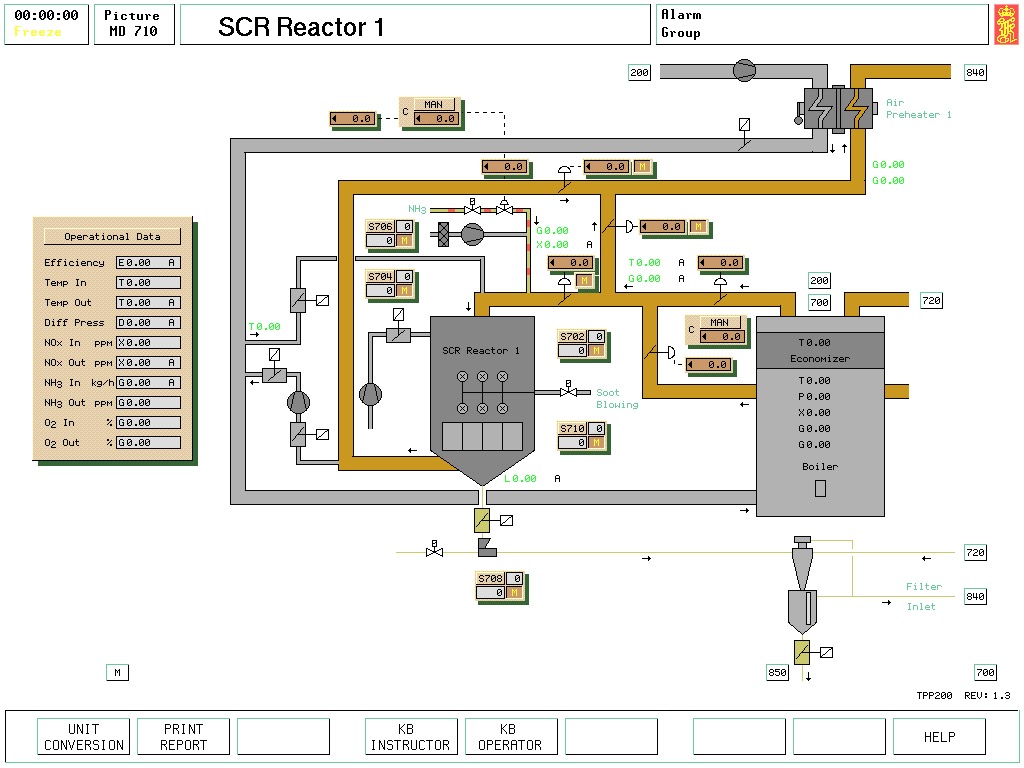
Task: Select the ash hopper damper below reactor
Action: click(482, 520)
